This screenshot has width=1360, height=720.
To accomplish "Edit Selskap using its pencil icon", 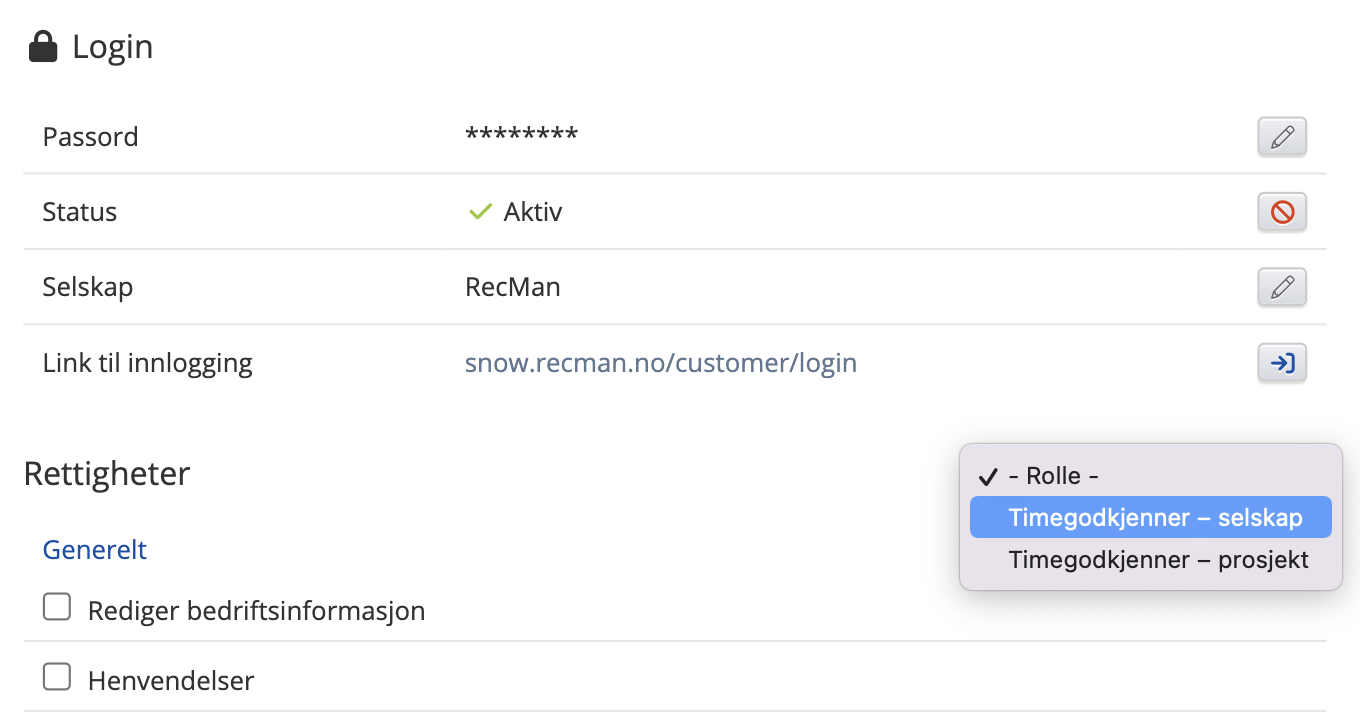I will [x=1282, y=288].
